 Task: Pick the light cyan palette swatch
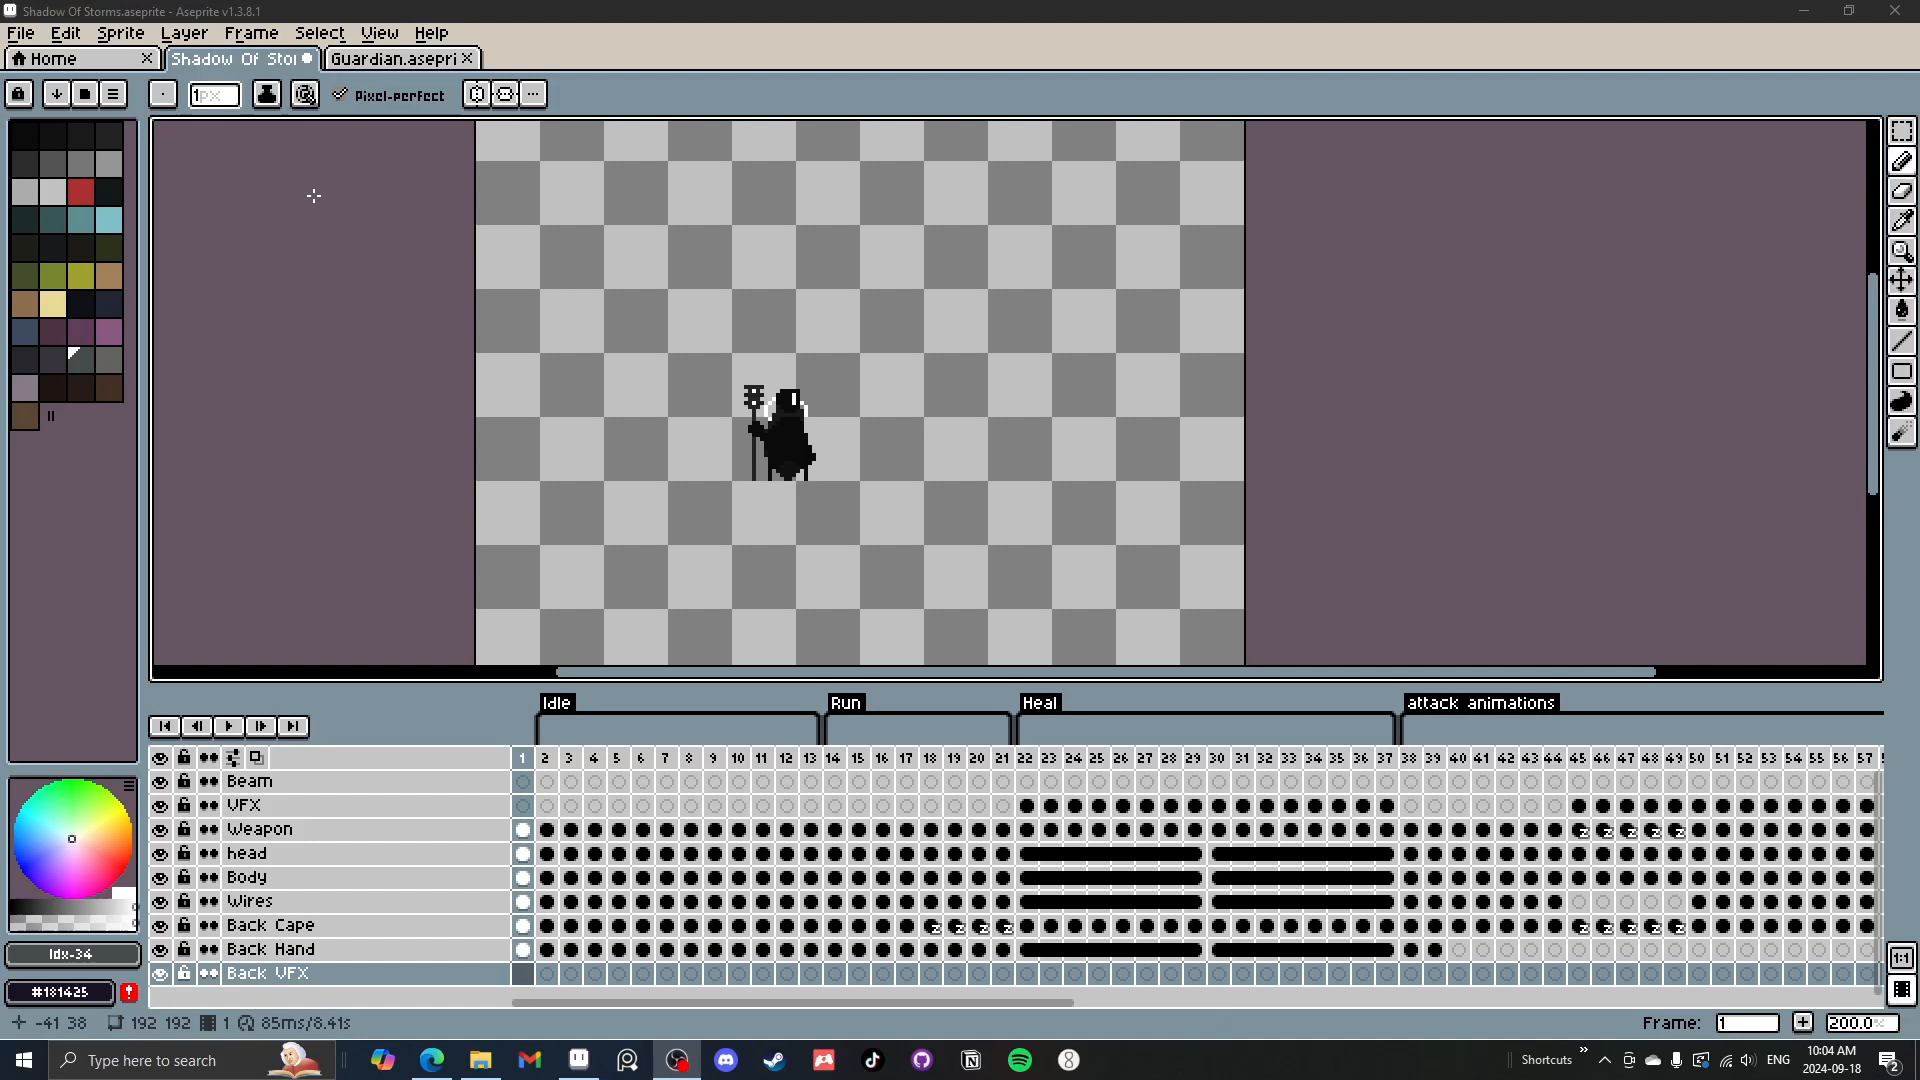pos(109,219)
